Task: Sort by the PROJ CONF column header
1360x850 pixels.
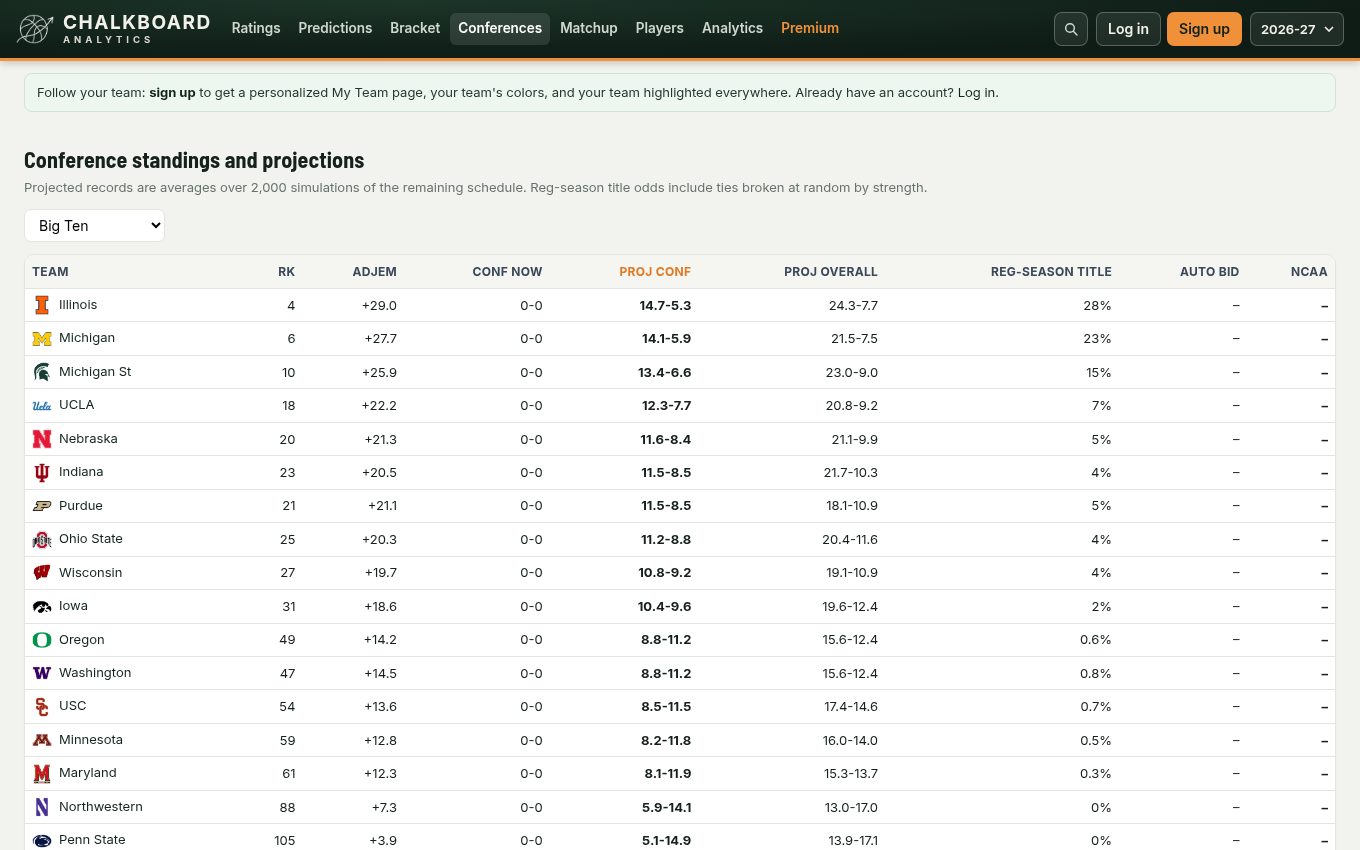Action: coord(655,272)
